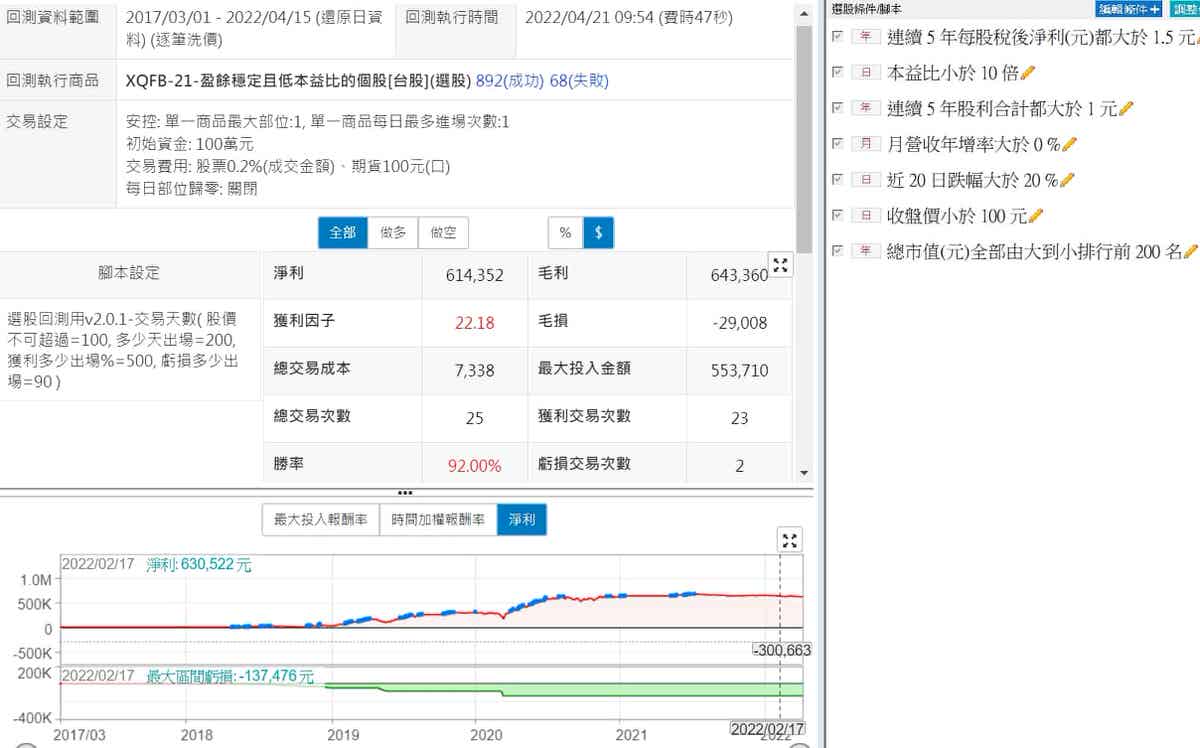Image resolution: width=1200 pixels, height=748 pixels.
Task: Click the 編輯條件 + button
Action: (x=1128, y=8)
